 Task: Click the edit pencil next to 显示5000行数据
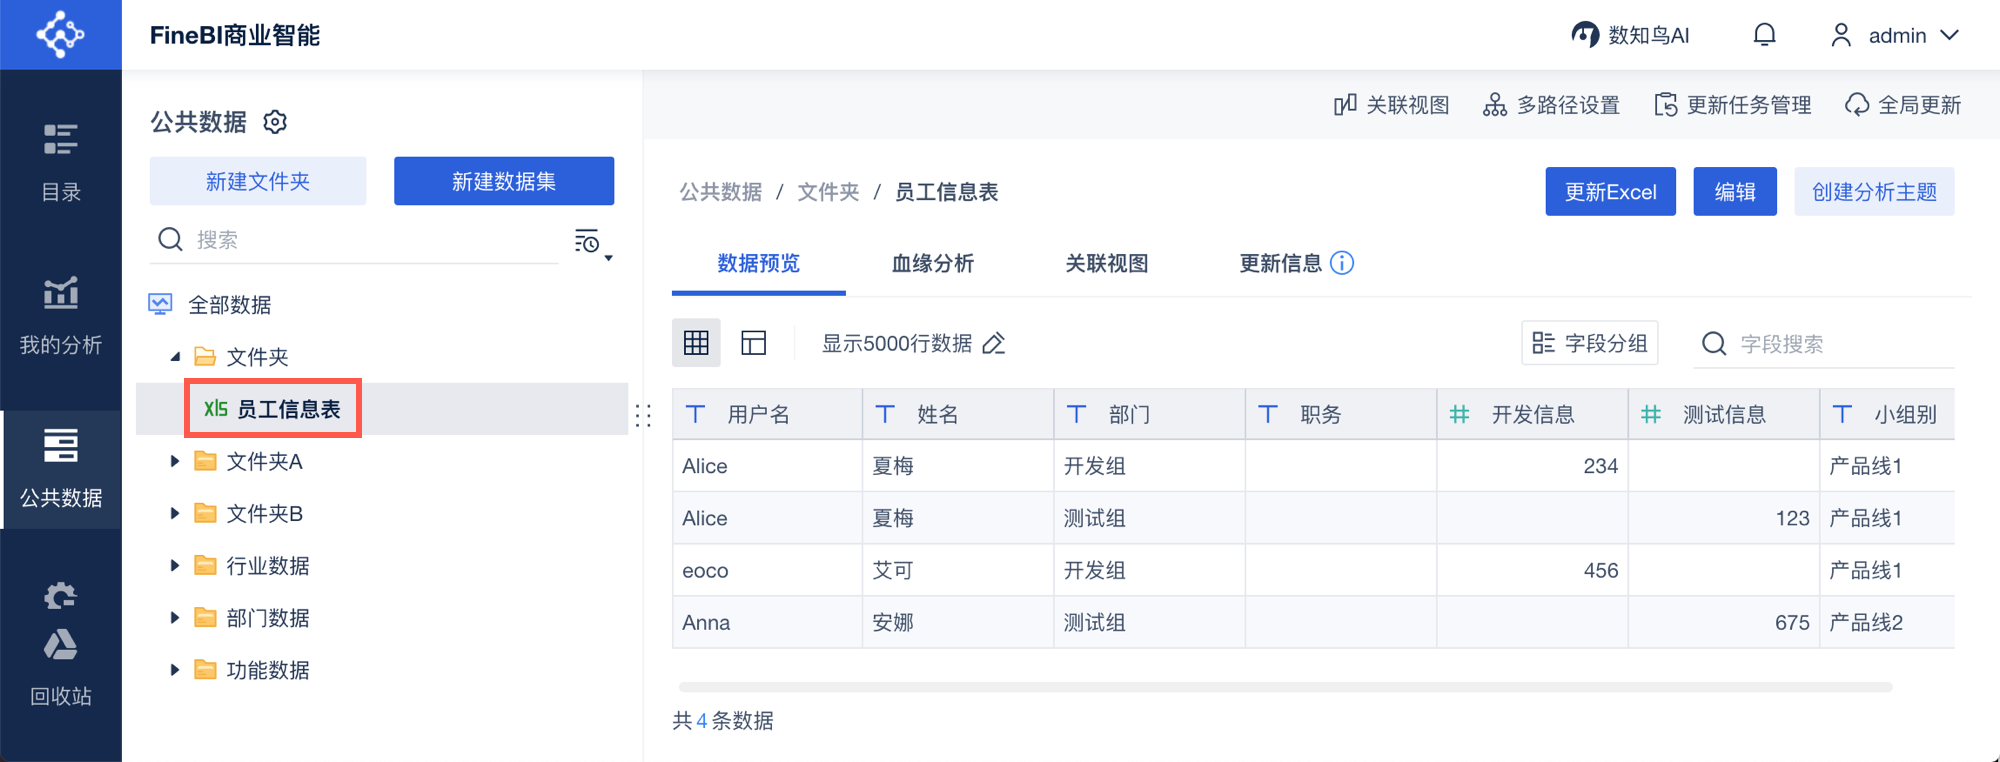[994, 344]
